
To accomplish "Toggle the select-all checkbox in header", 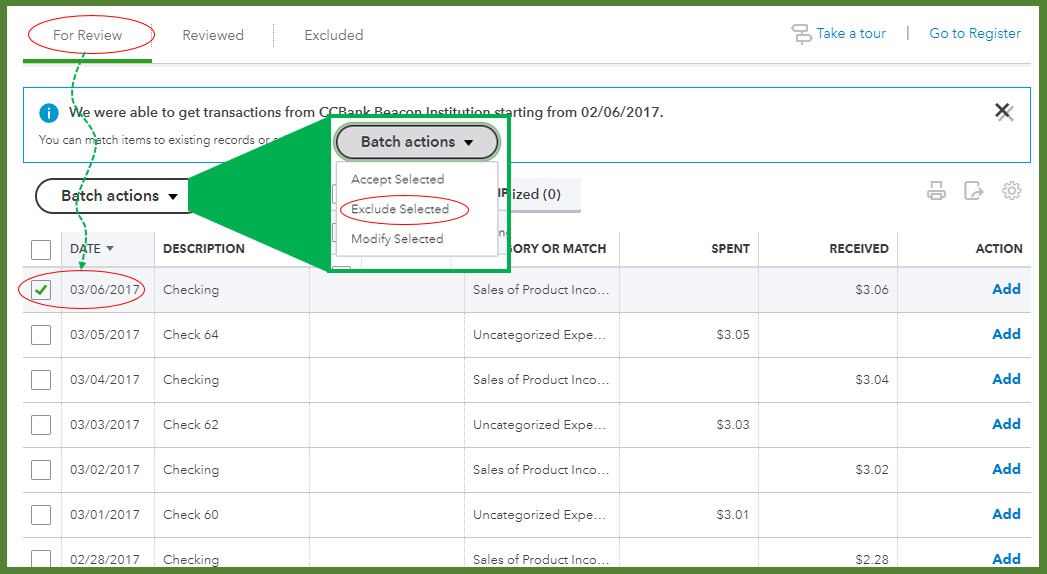I will pos(41,250).
